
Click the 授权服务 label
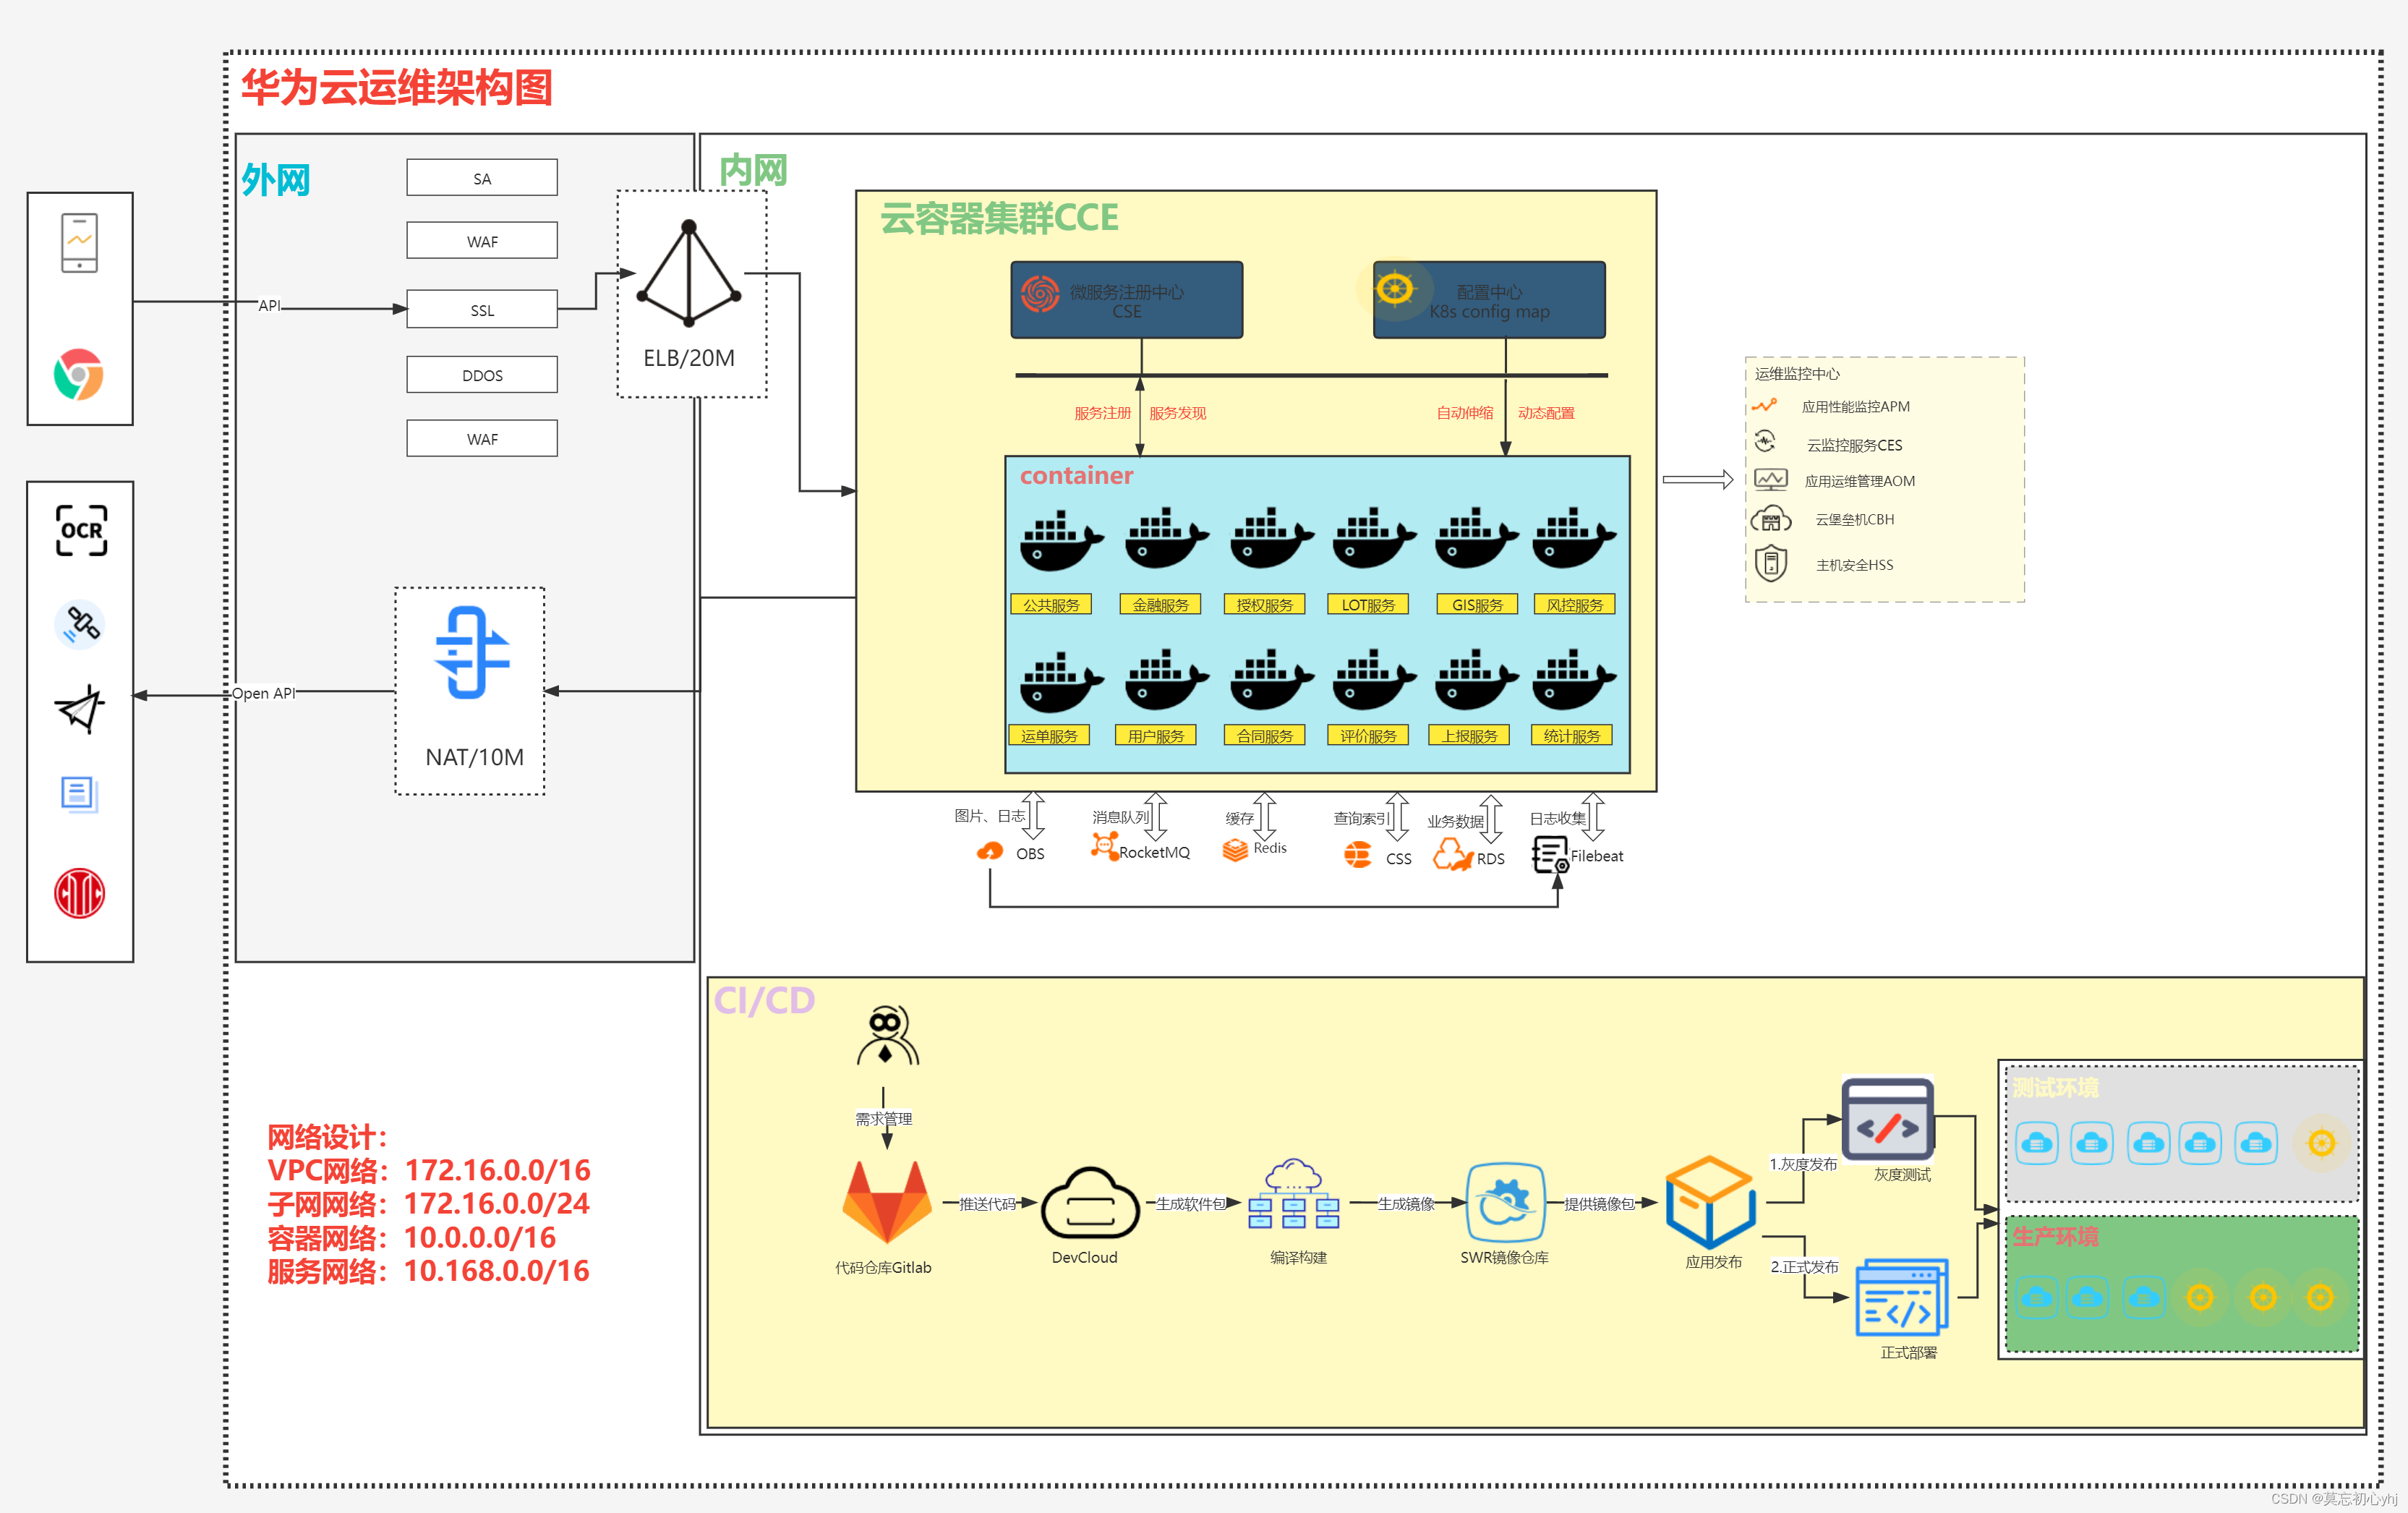(1264, 605)
